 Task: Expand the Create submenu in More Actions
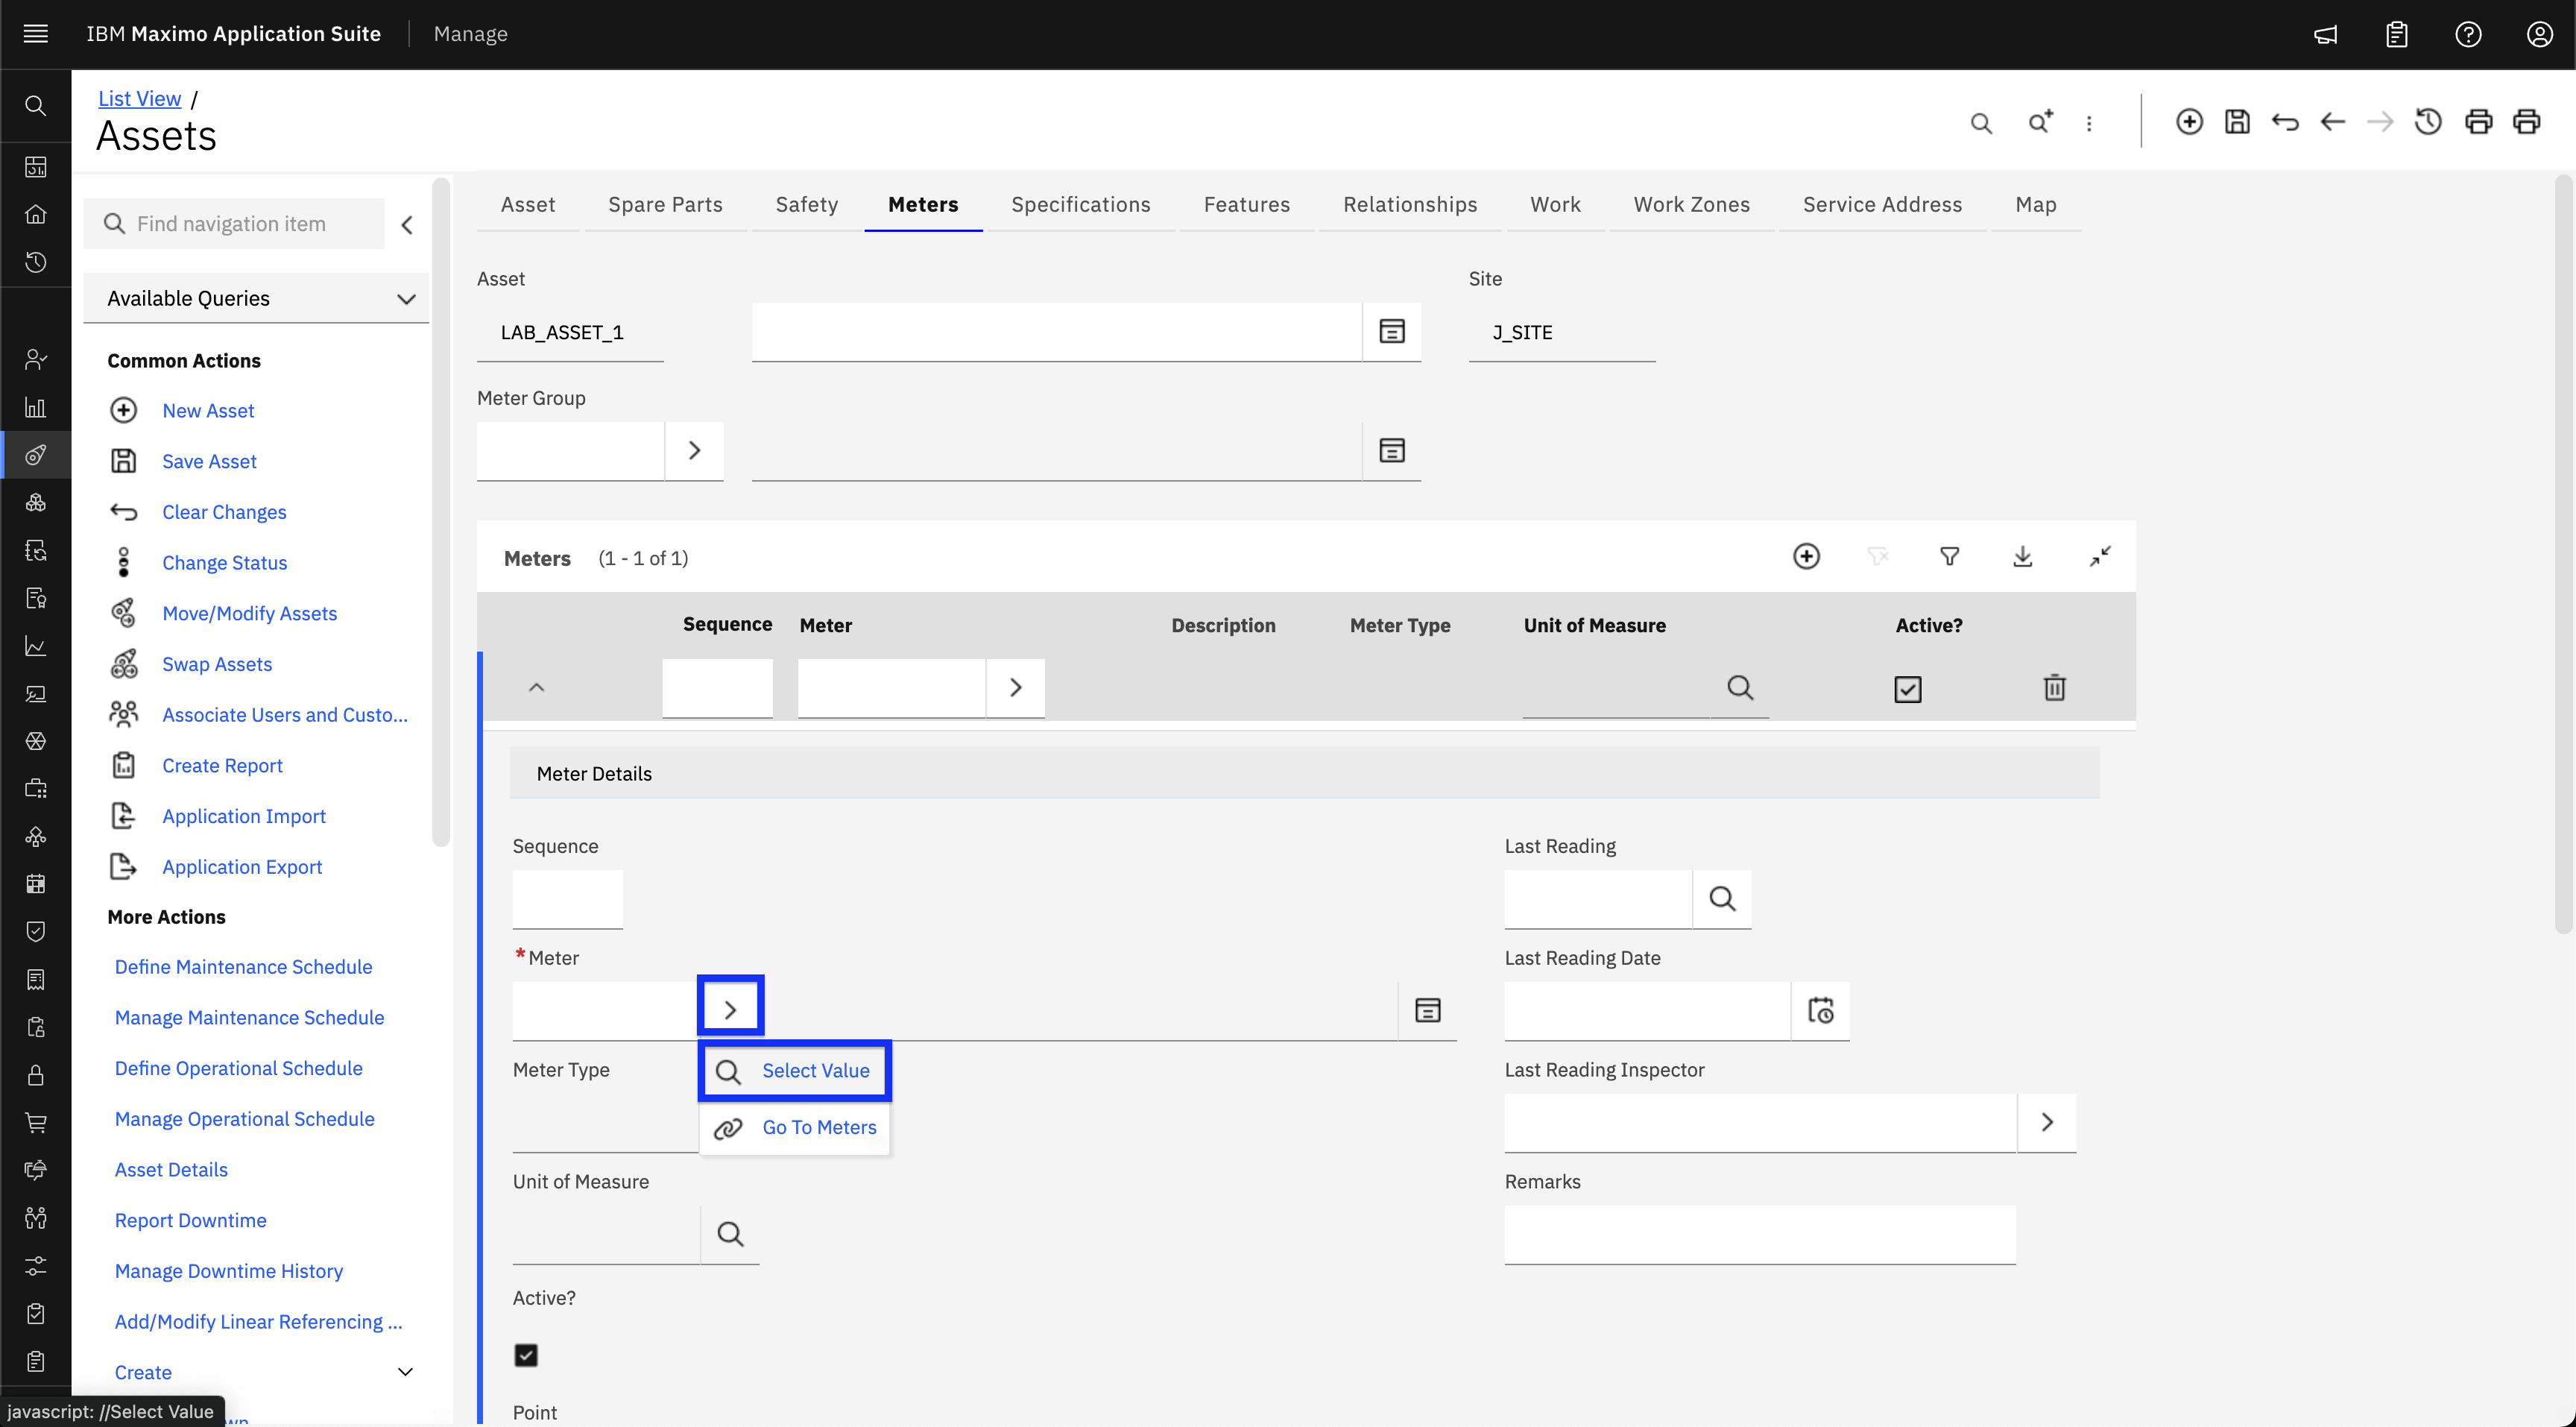[405, 1372]
